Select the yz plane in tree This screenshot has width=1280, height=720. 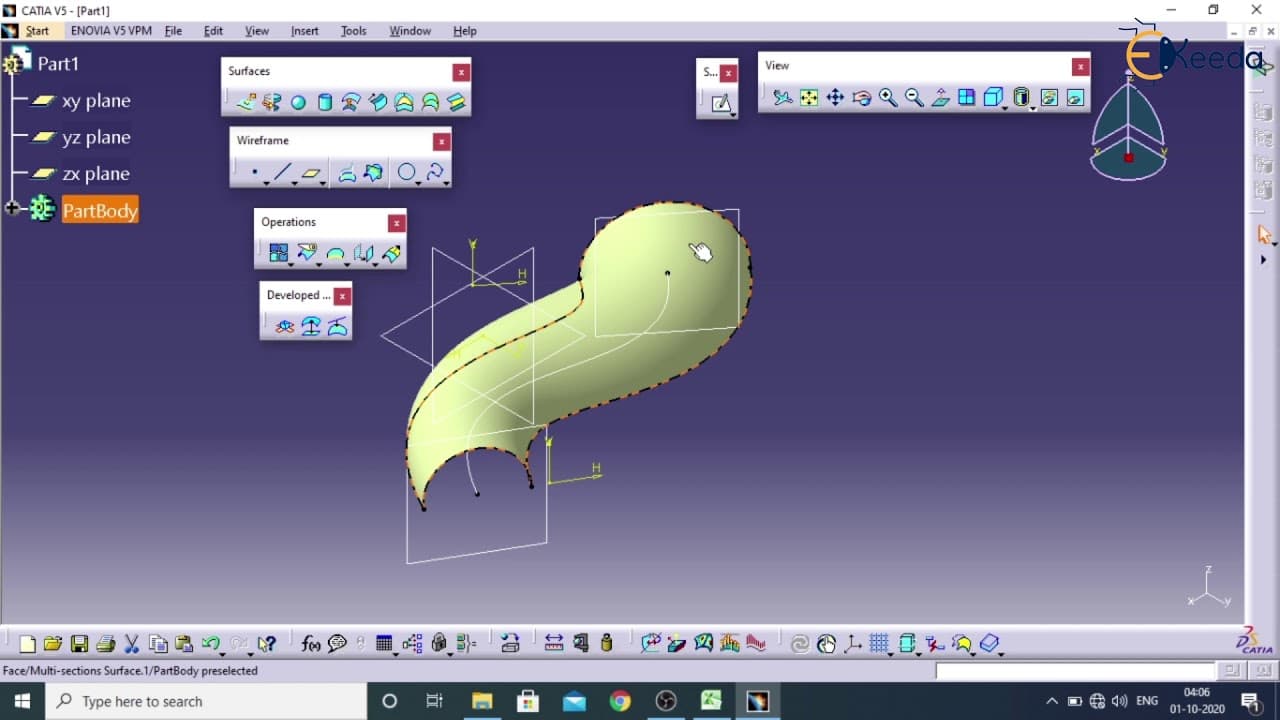click(96, 137)
